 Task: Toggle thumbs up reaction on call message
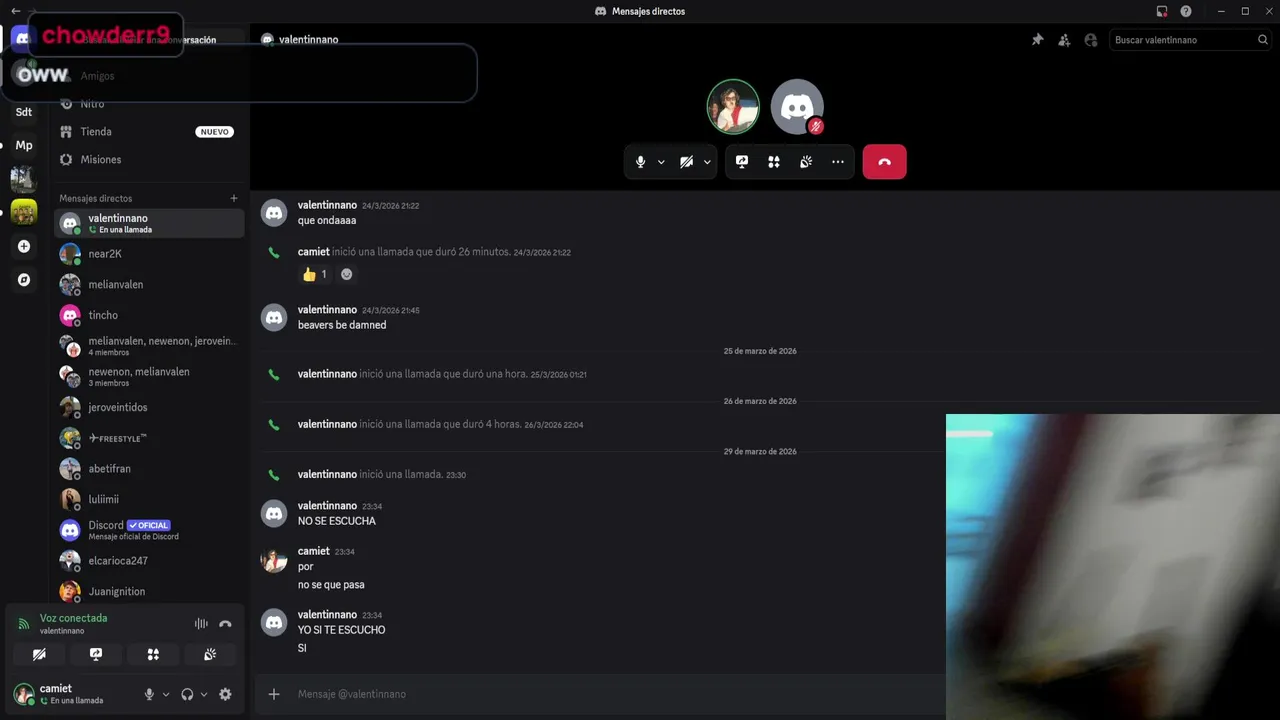coord(315,274)
